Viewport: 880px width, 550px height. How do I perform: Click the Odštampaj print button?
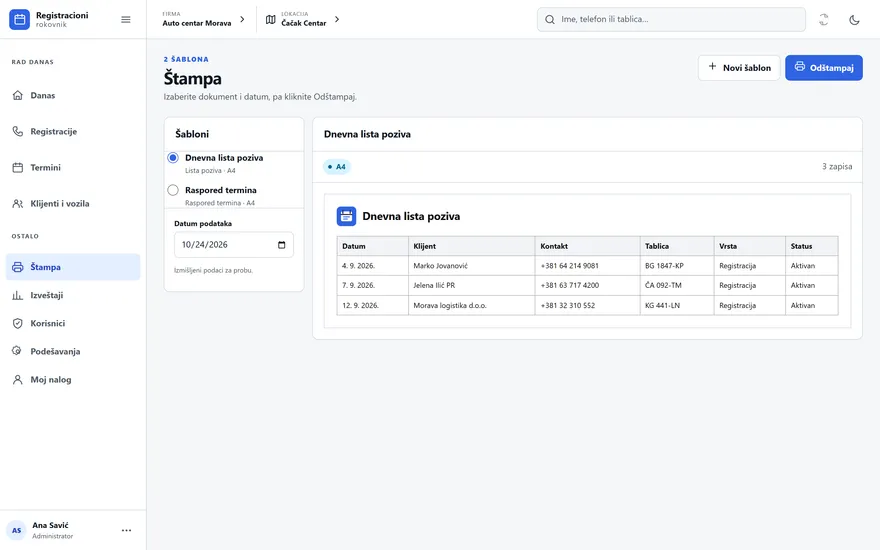pyautogui.click(x=824, y=68)
